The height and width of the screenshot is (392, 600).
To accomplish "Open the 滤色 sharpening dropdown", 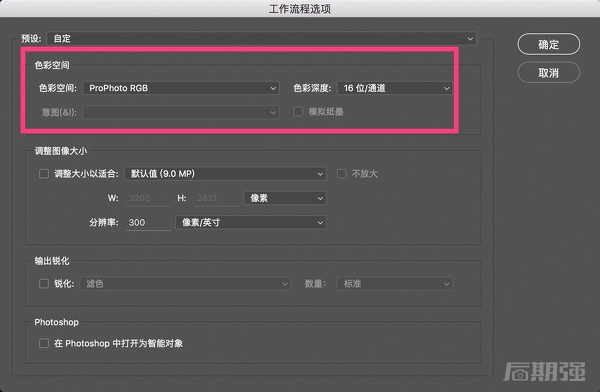I will [185, 284].
